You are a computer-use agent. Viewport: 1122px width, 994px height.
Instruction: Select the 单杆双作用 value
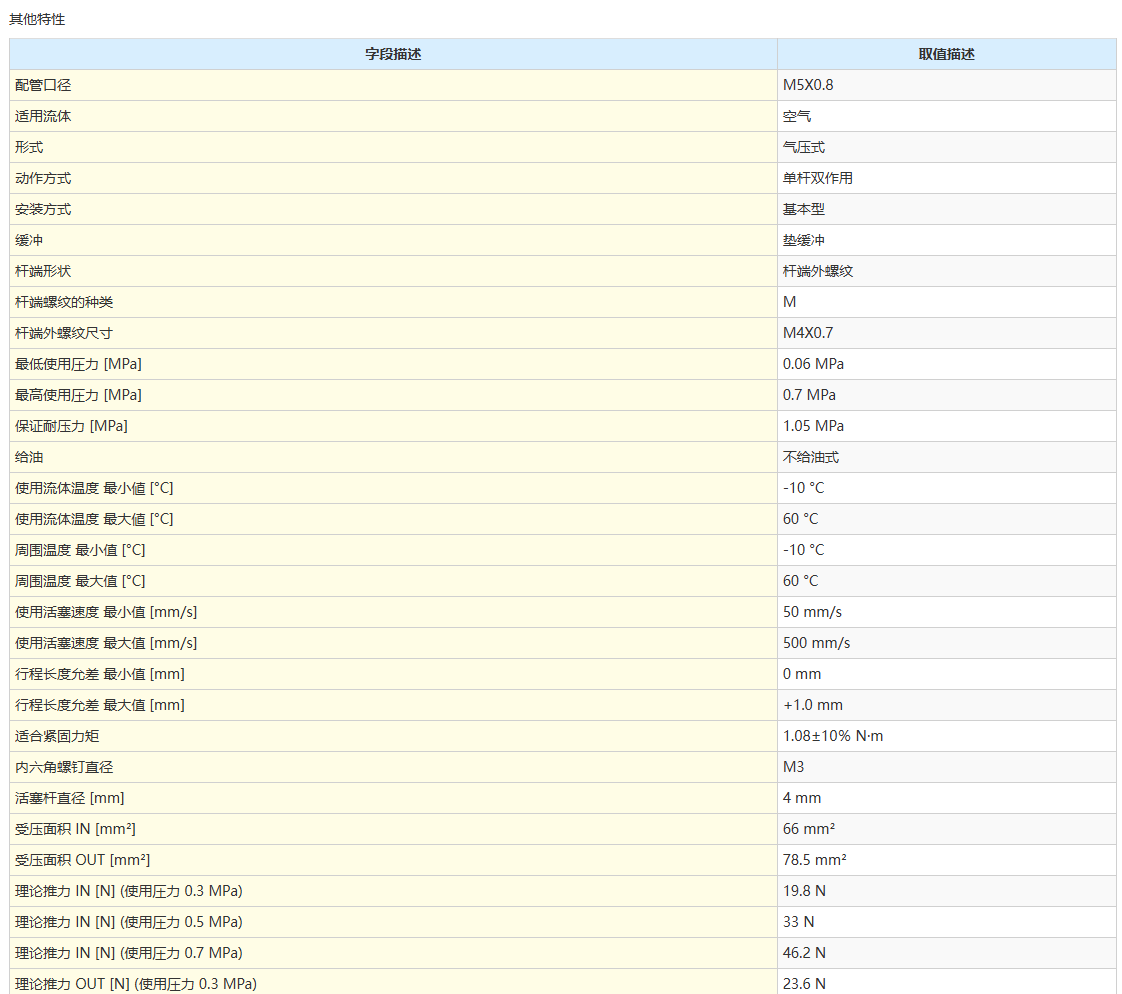818,178
